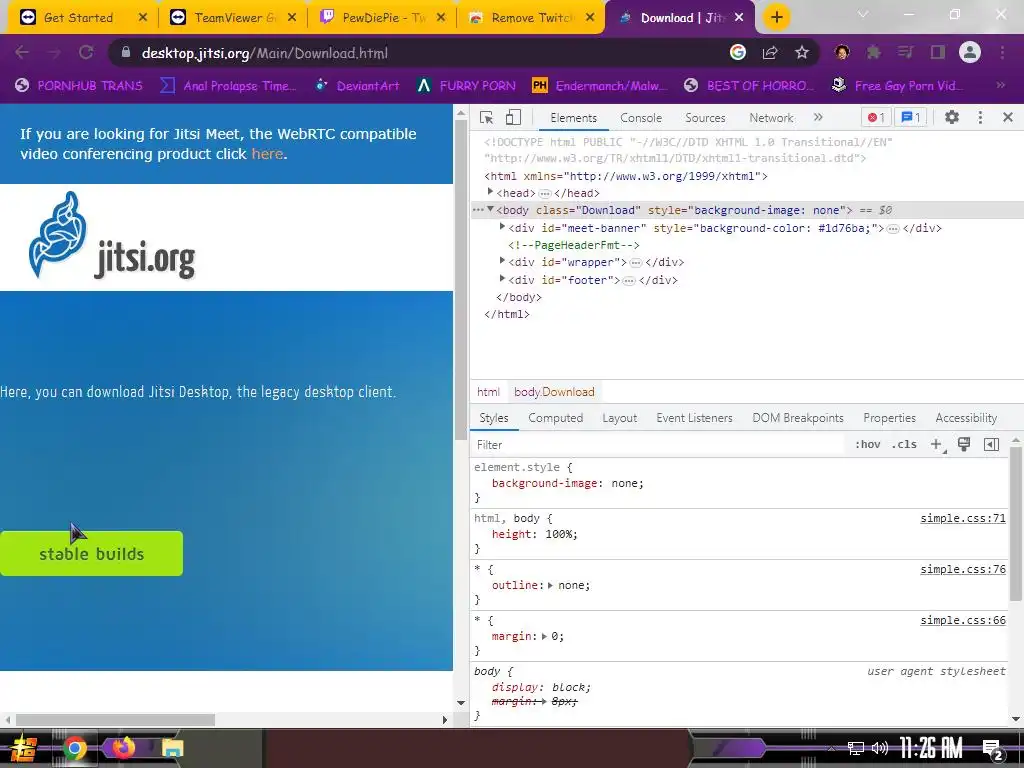Switch to the Console tab
The height and width of the screenshot is (768, 1024).
click(x=641, y=118)
